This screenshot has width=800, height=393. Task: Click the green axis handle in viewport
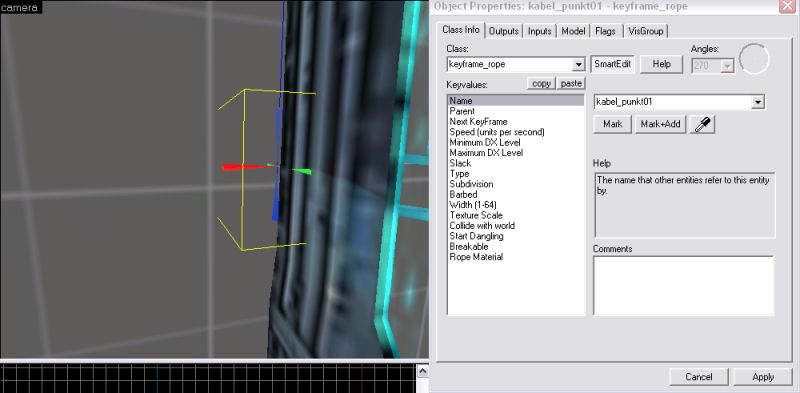pyautogui.click(x=301, y=171)
